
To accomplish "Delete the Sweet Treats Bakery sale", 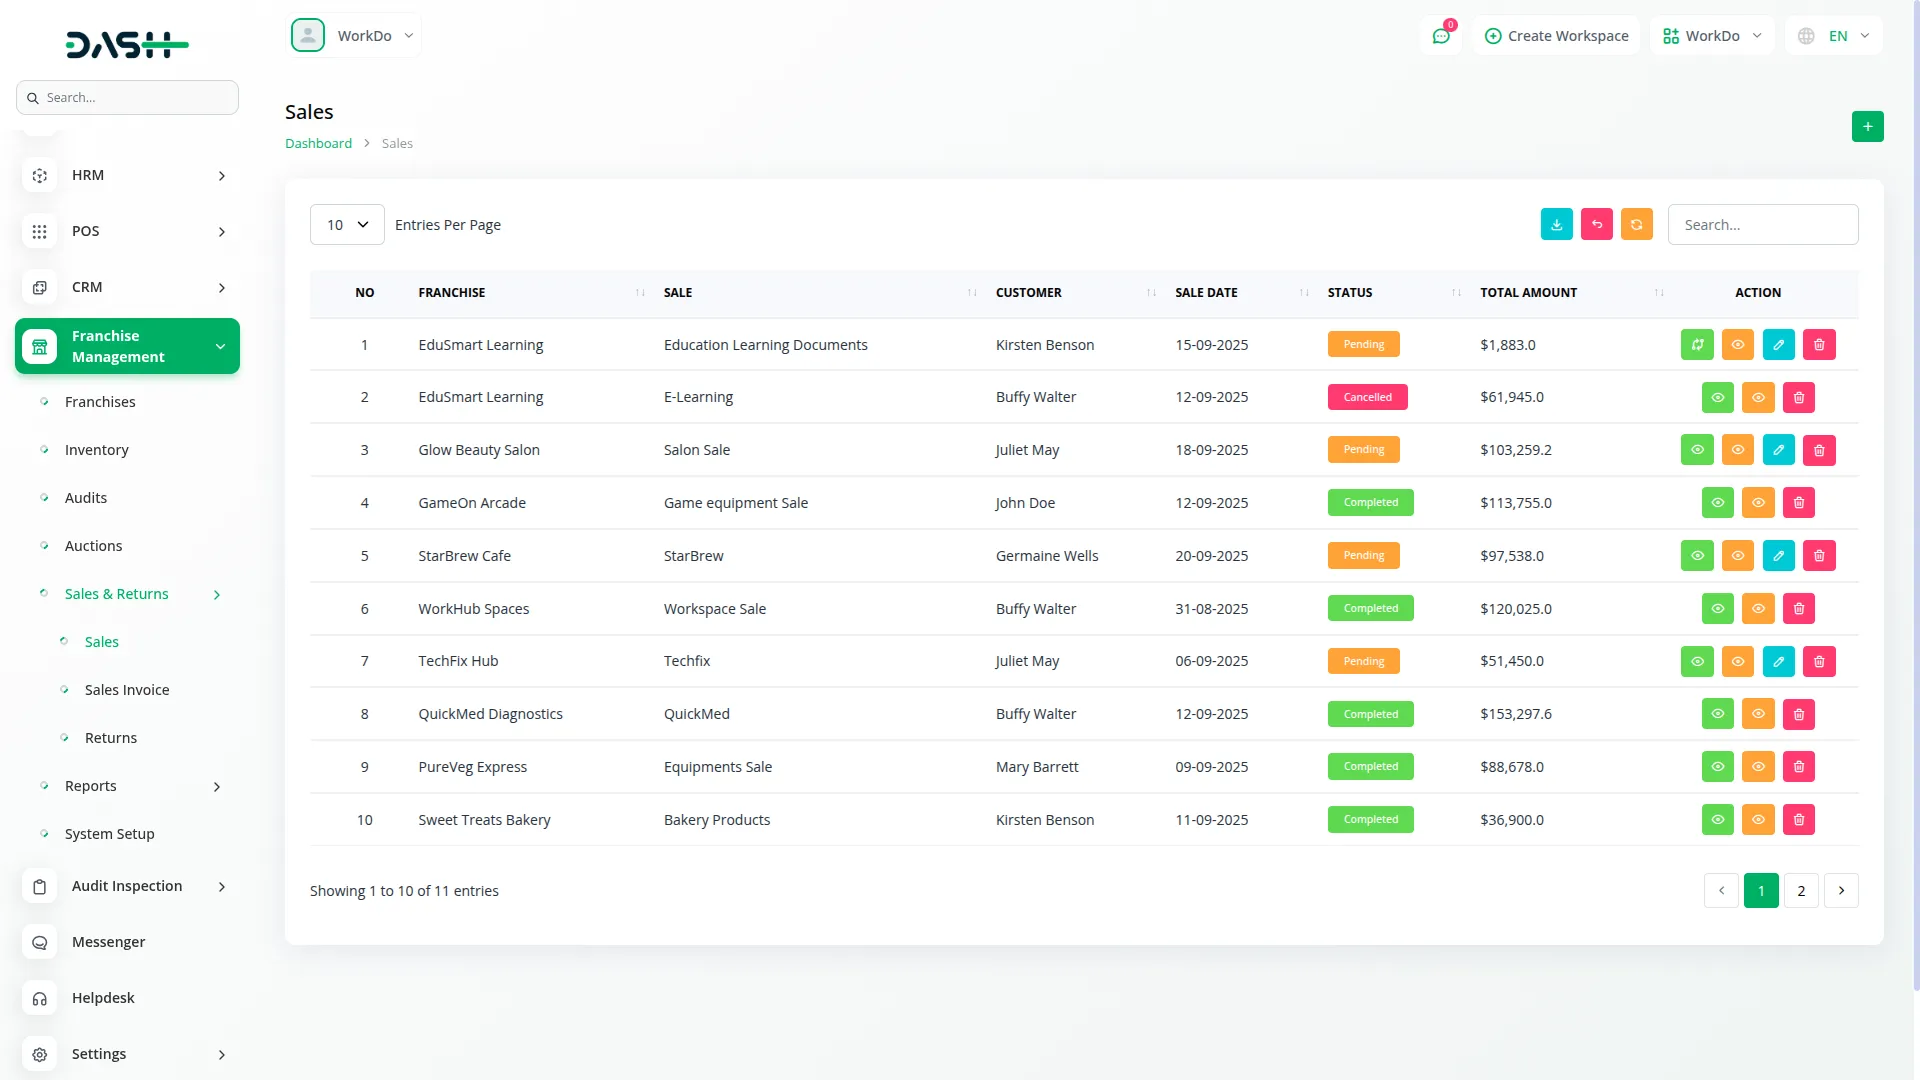I will coord(1798,820).
